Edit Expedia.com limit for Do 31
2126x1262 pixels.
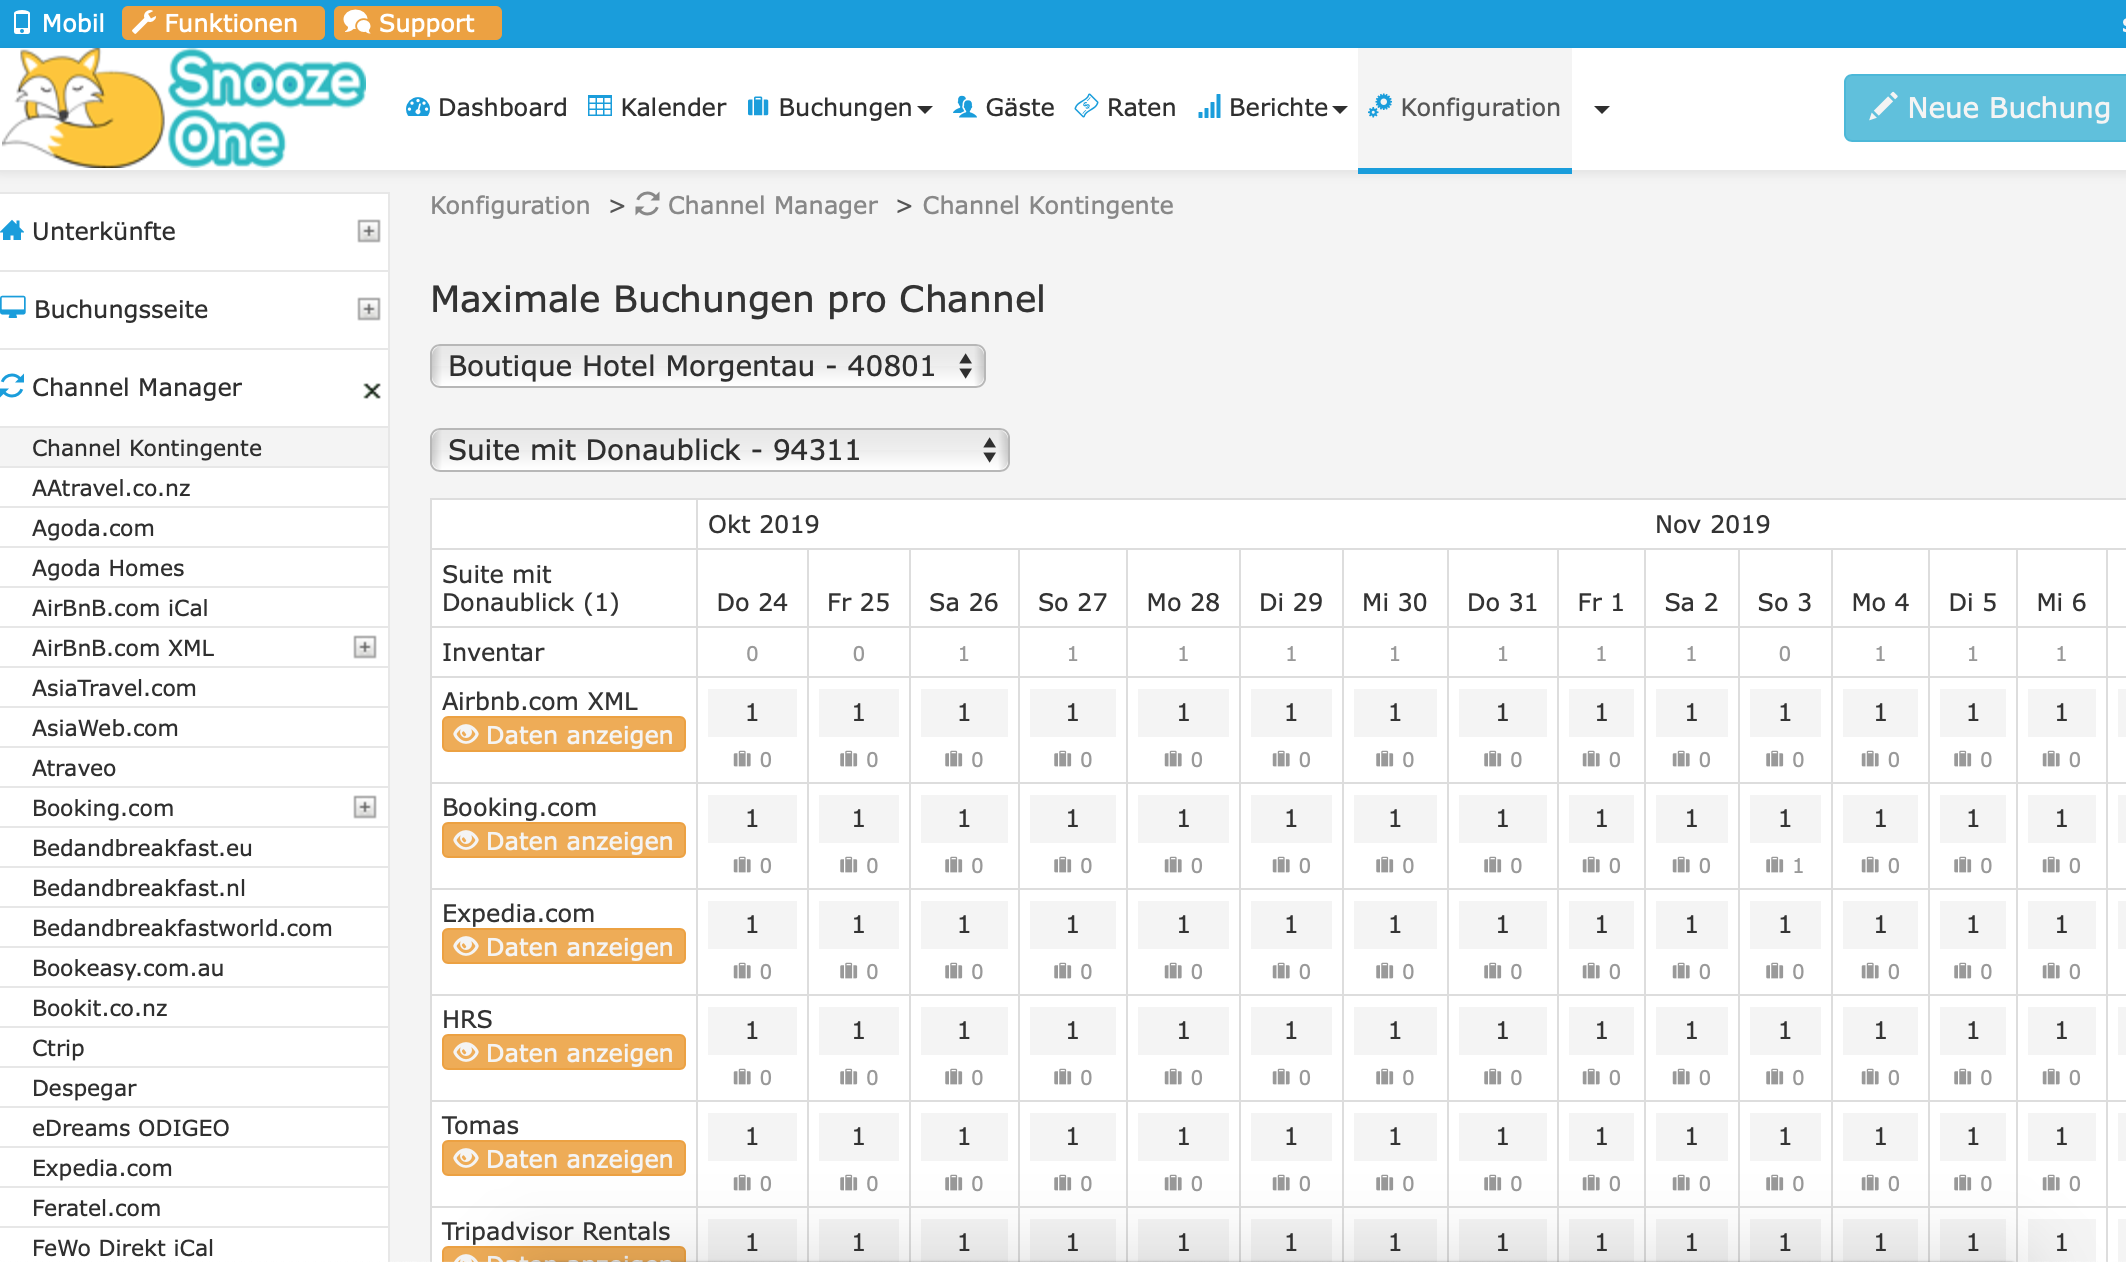pyautogui.click(x=1502, y=924)
